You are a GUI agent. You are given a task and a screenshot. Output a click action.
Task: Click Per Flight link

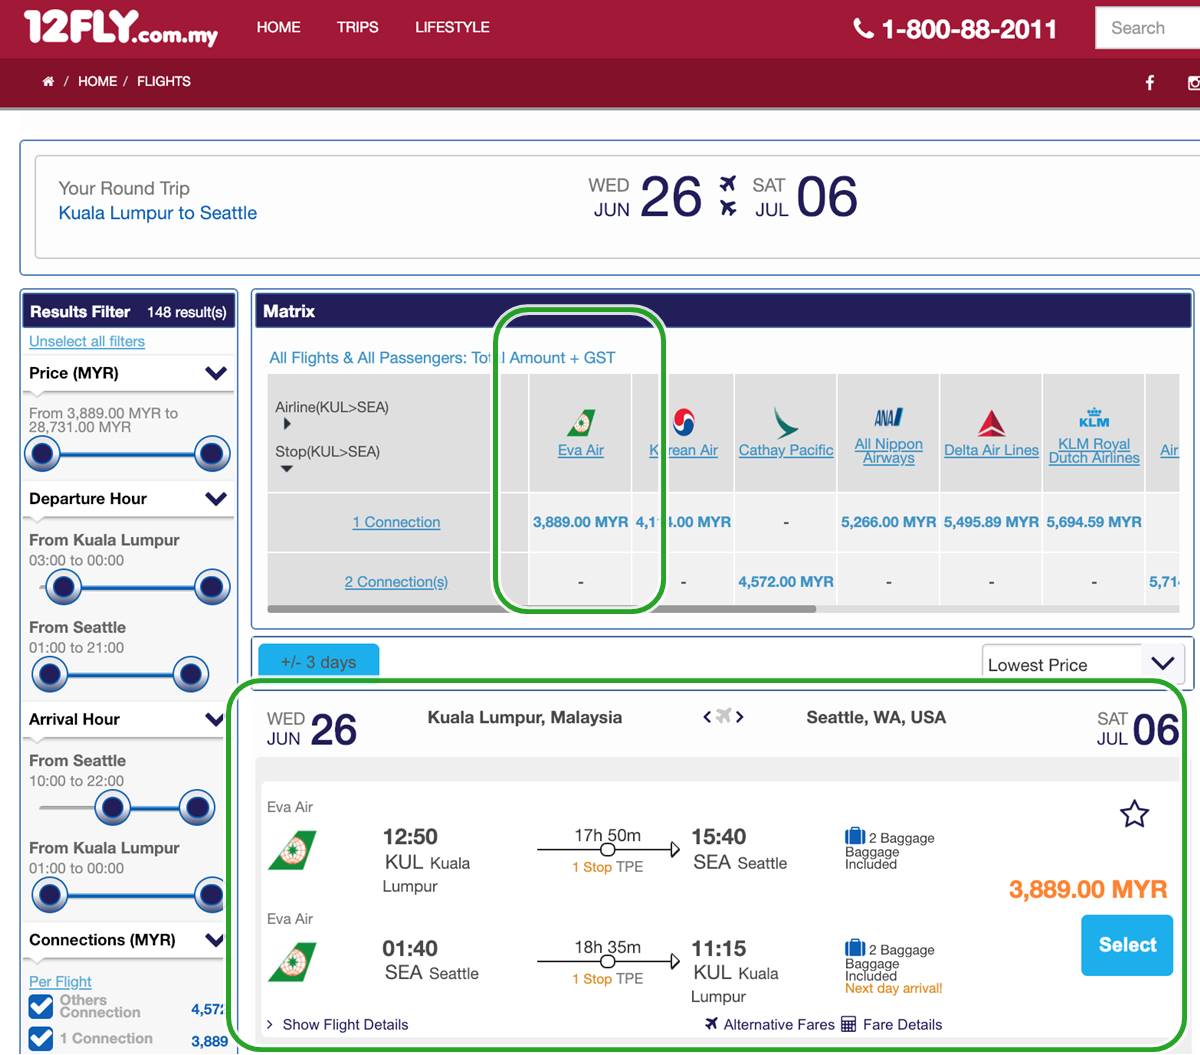coord(60,982)
